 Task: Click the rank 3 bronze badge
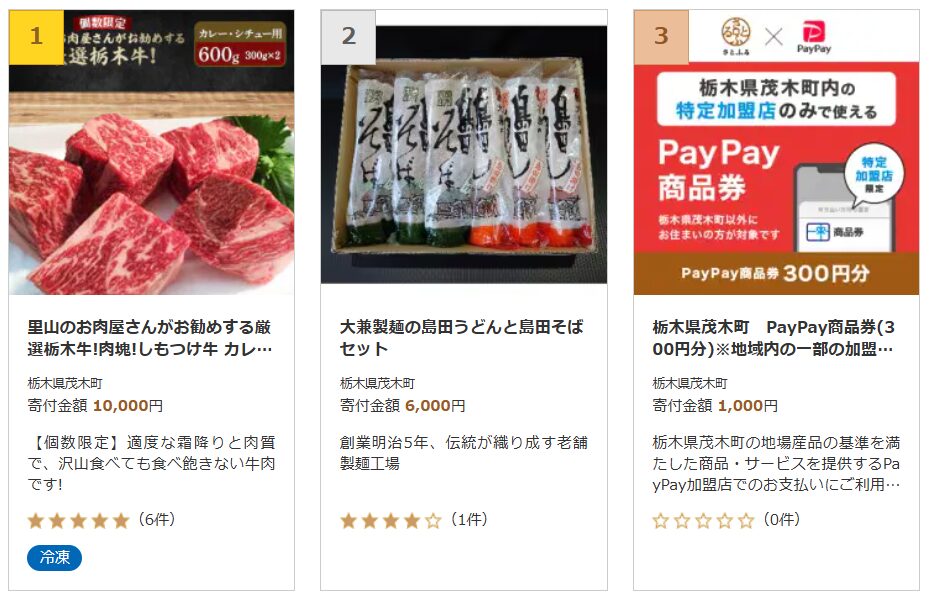pyautogui.click(x=661, y=37)
